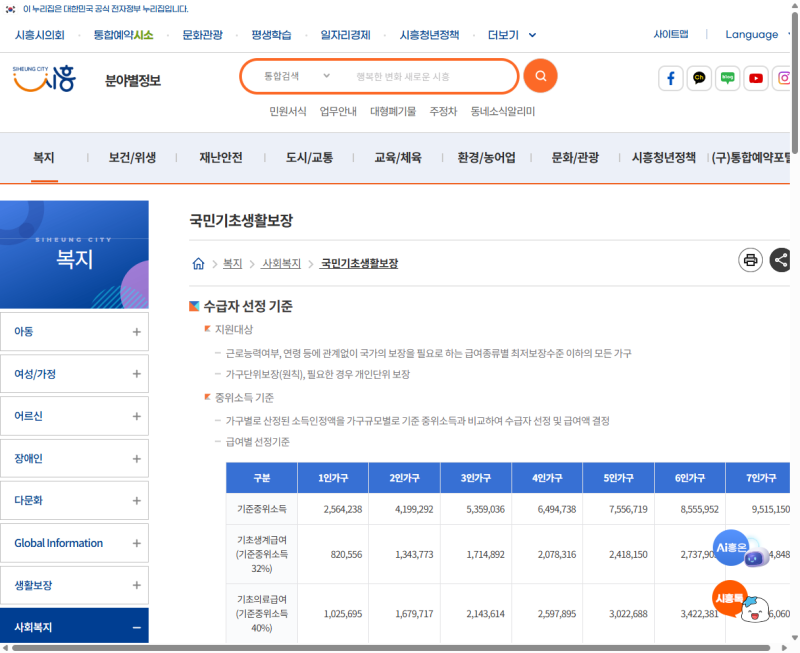Click the 1인가구 table column header
The image size is (800, 653).
pos(333,478)
